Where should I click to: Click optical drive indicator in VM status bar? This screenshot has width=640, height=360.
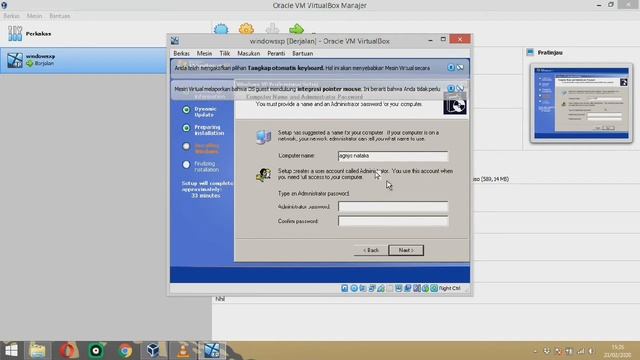click(353, 288)
